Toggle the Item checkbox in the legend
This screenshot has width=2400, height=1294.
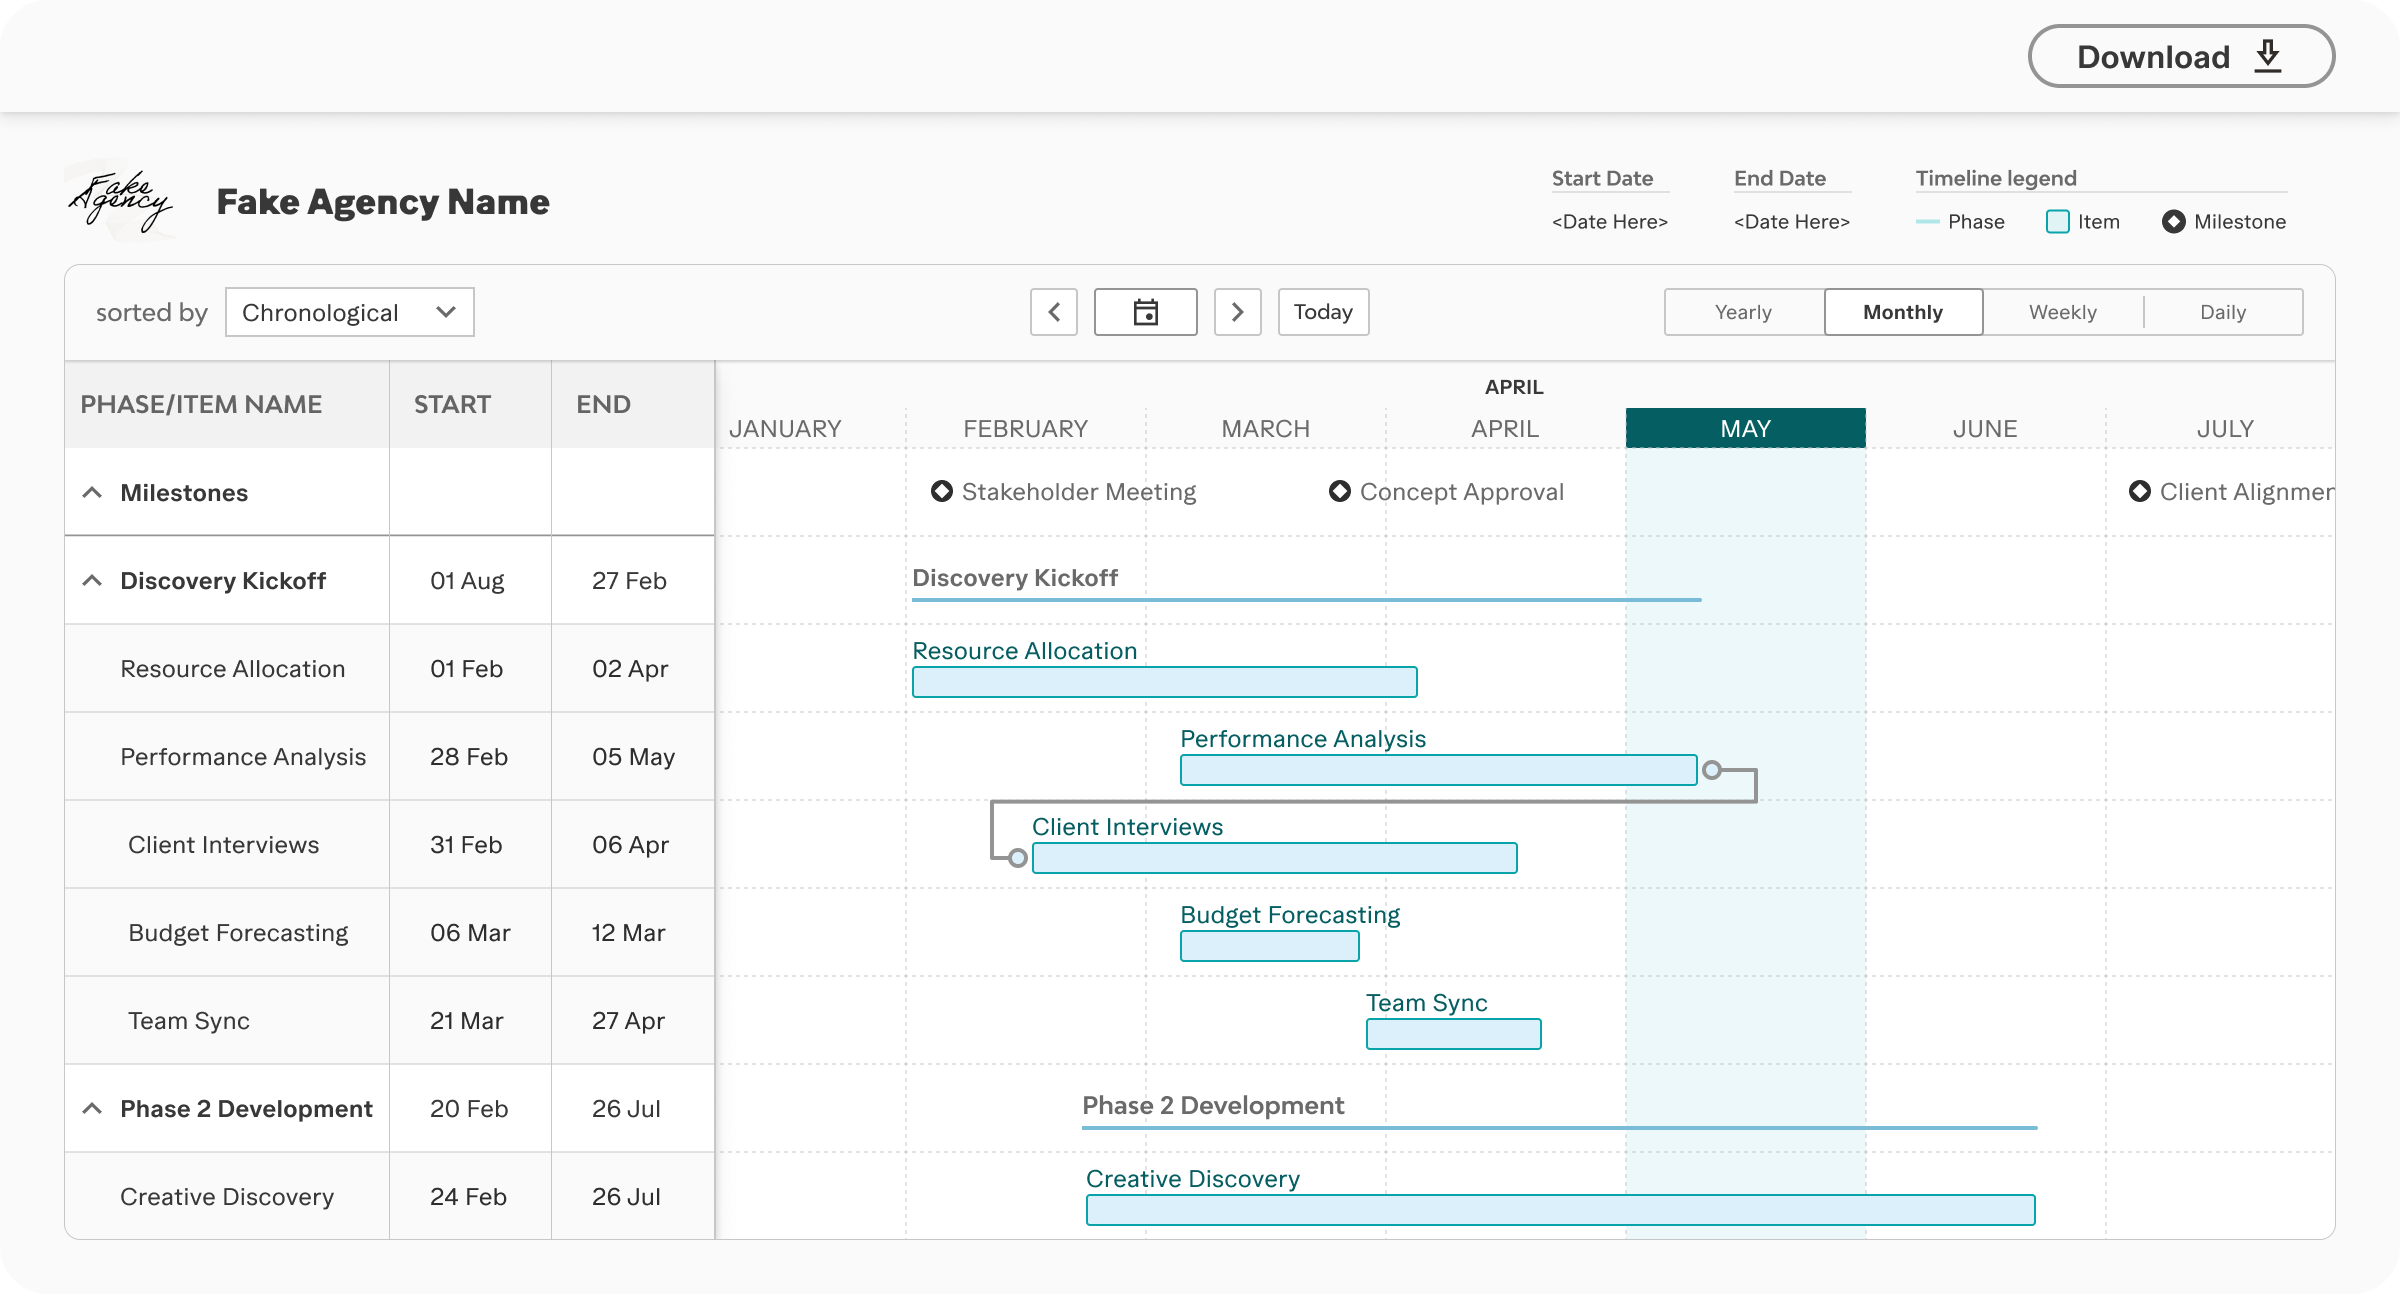pos(2056,221)
